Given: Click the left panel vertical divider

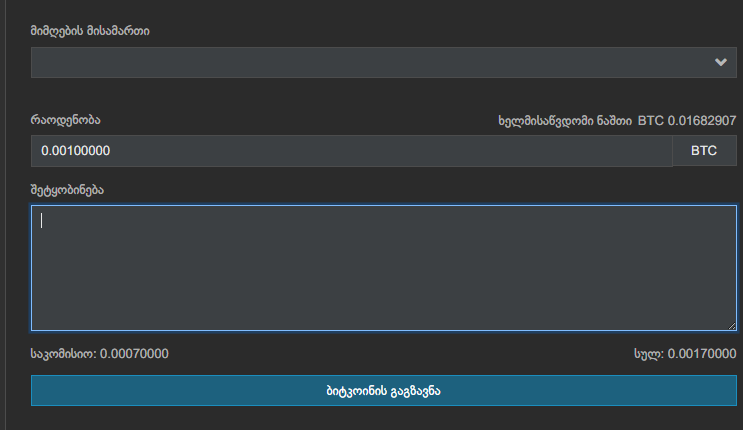Looking at the screenshot, I should click(x=5, y=215).
